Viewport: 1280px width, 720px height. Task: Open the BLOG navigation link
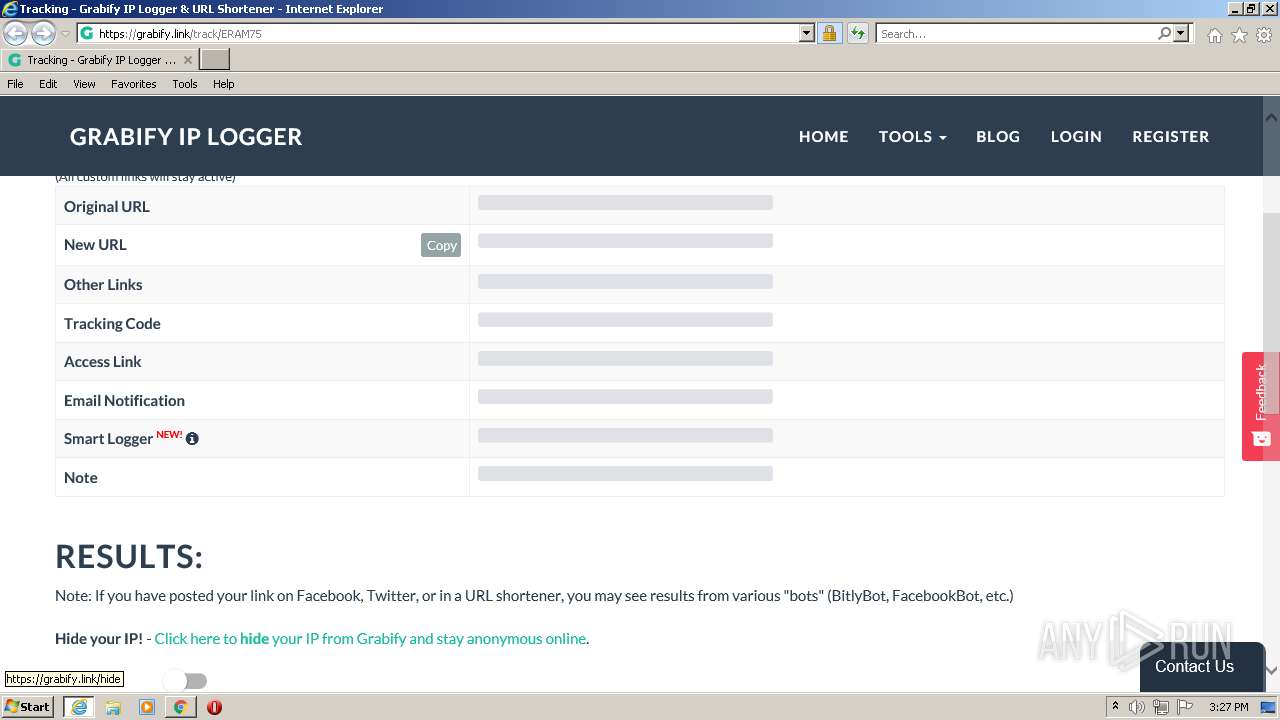coord(998,137)
